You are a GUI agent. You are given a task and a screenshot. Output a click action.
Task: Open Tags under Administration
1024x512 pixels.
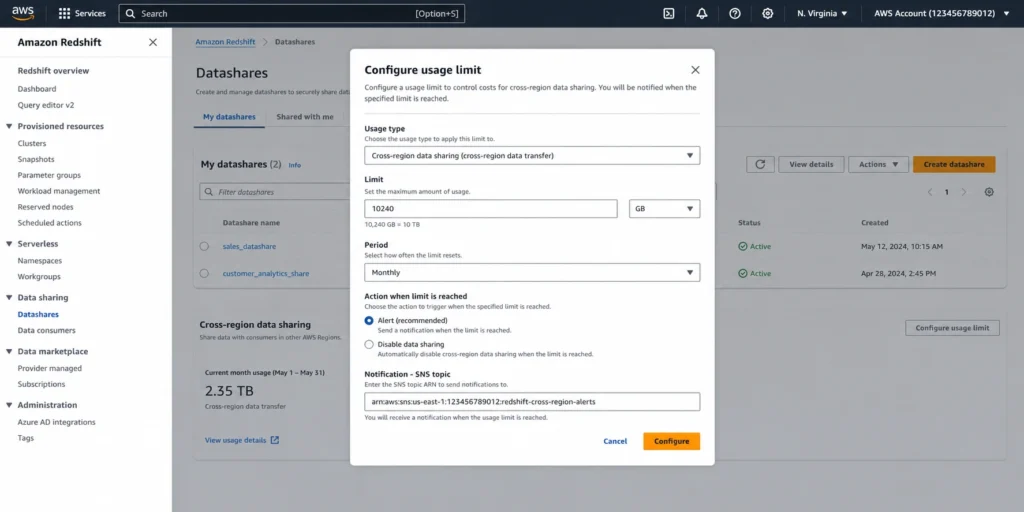click(25, 438)
